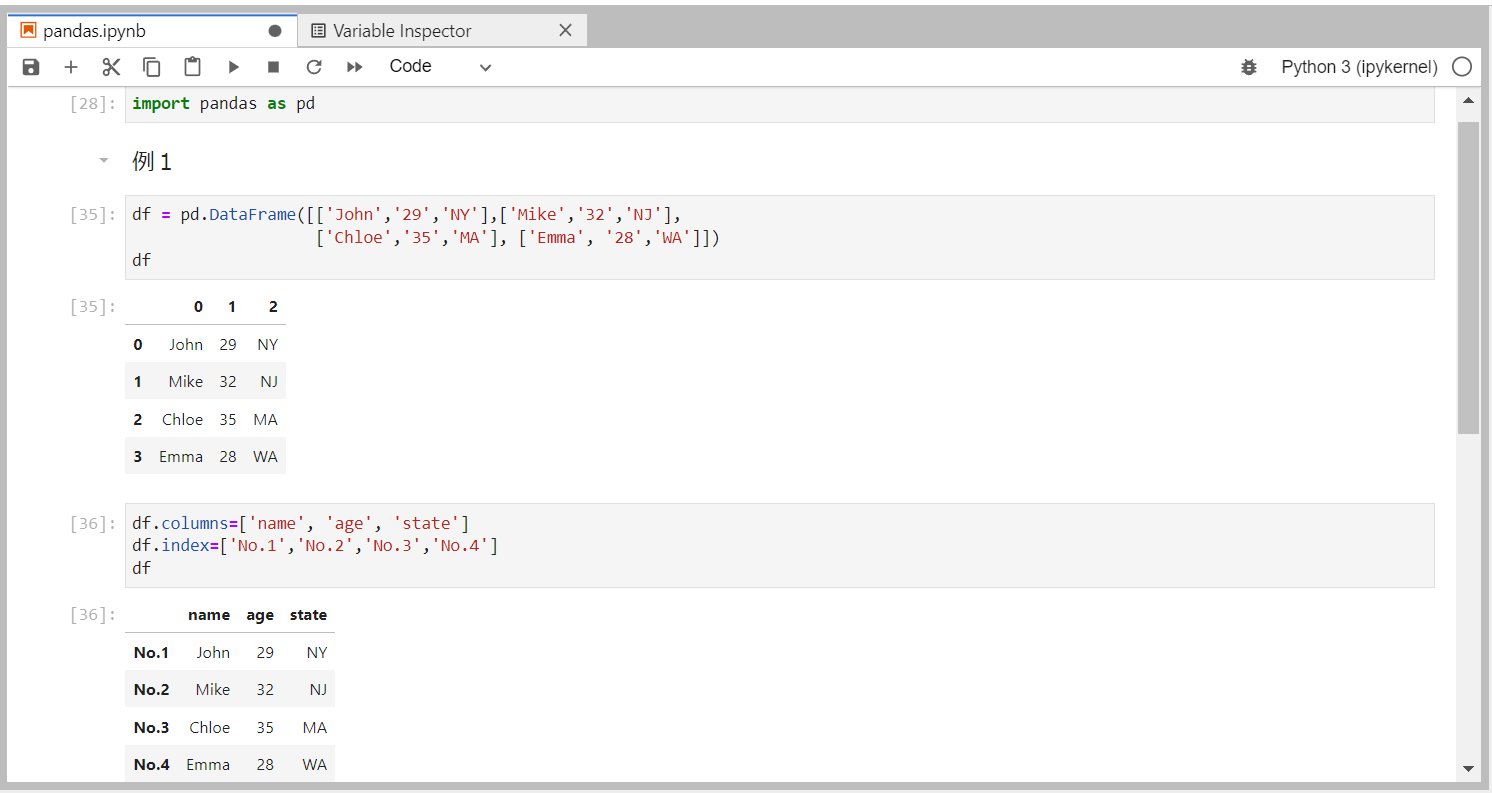Paste cells from the clipboard

(x=191, y=67)
